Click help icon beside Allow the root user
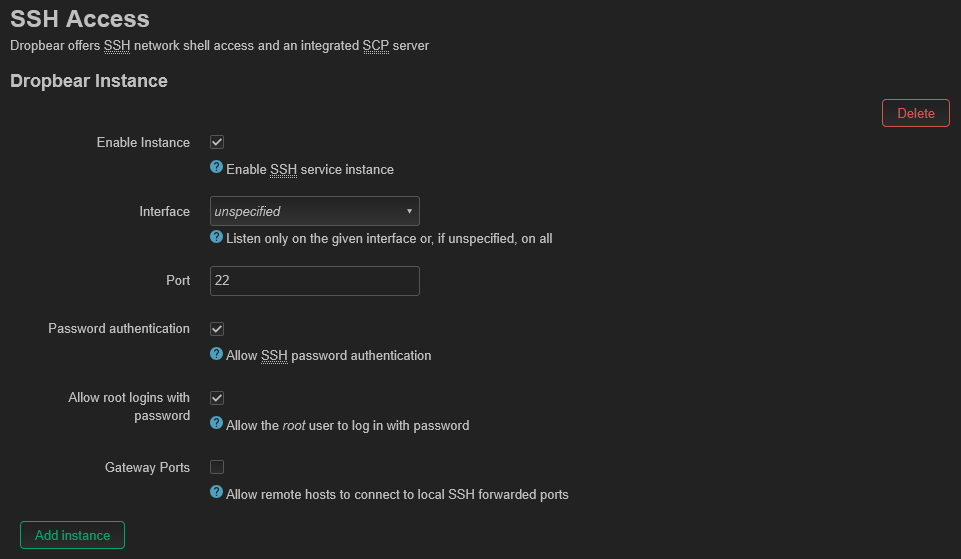 (216, 423)
